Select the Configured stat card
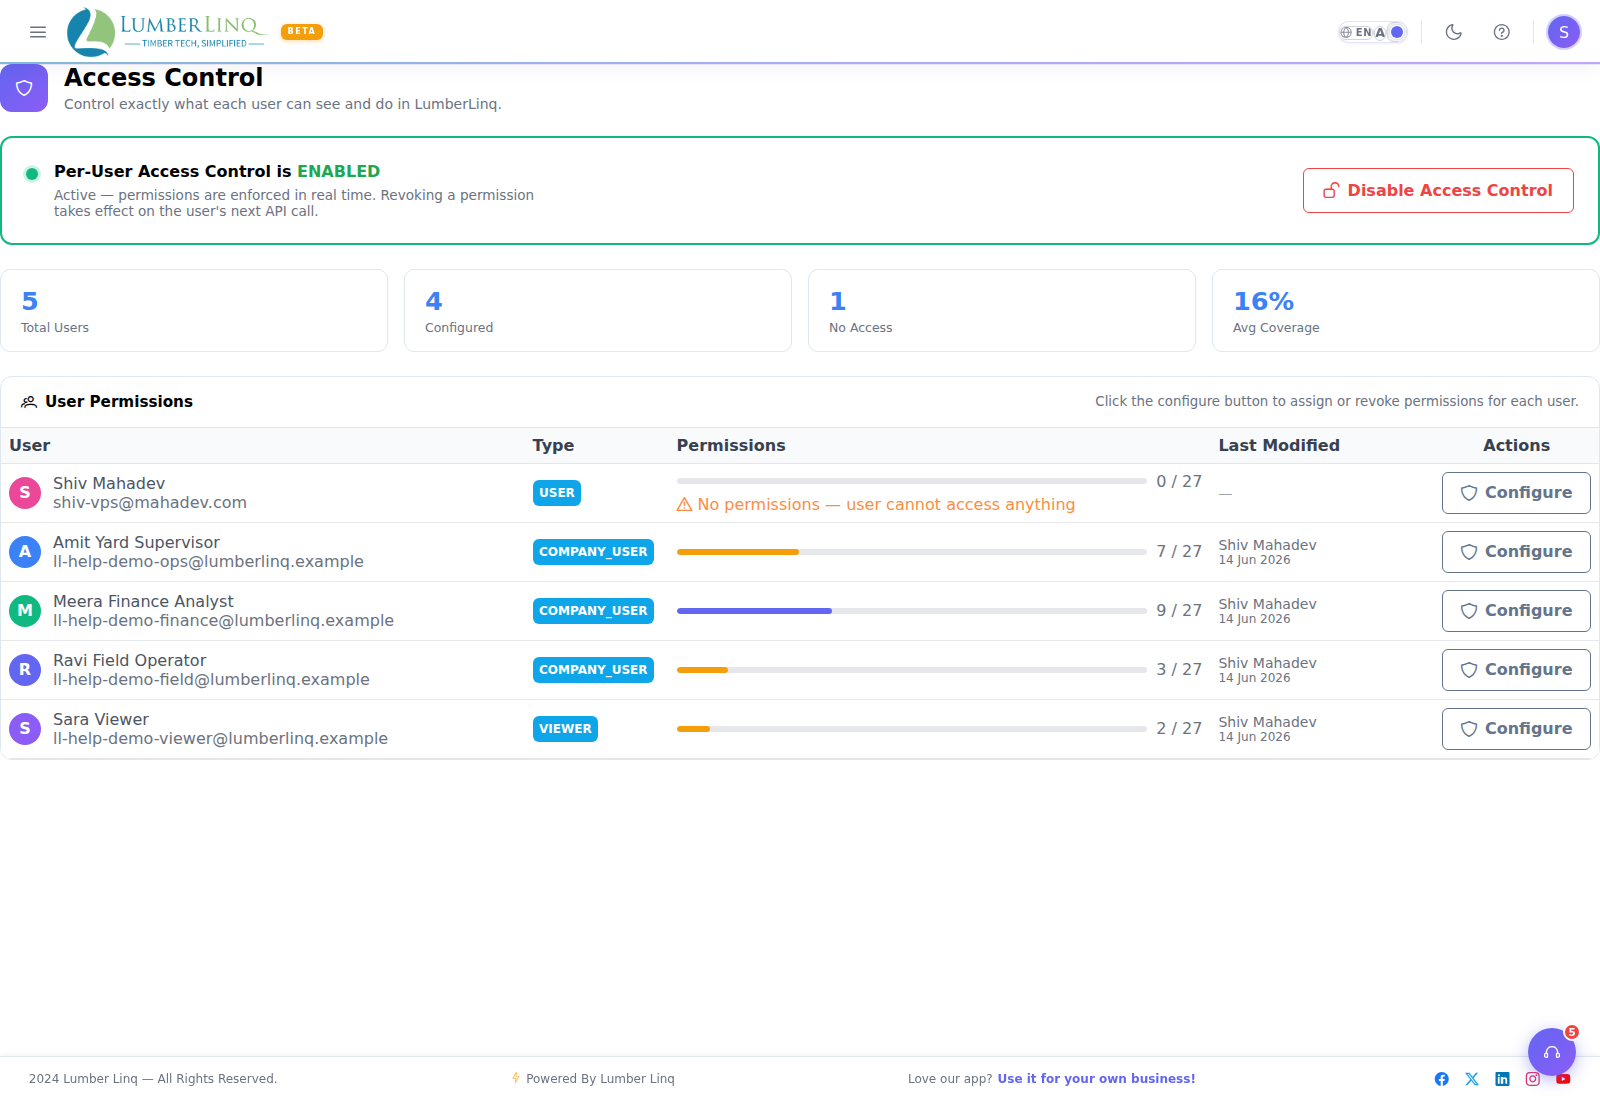Viewport: 1600px width, 1100px height. click(x=598, y=310)
